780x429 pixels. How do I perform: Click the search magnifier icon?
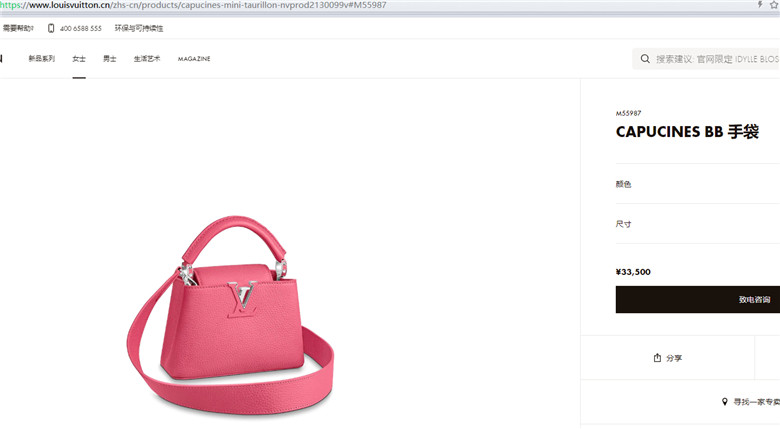(645, 59)
